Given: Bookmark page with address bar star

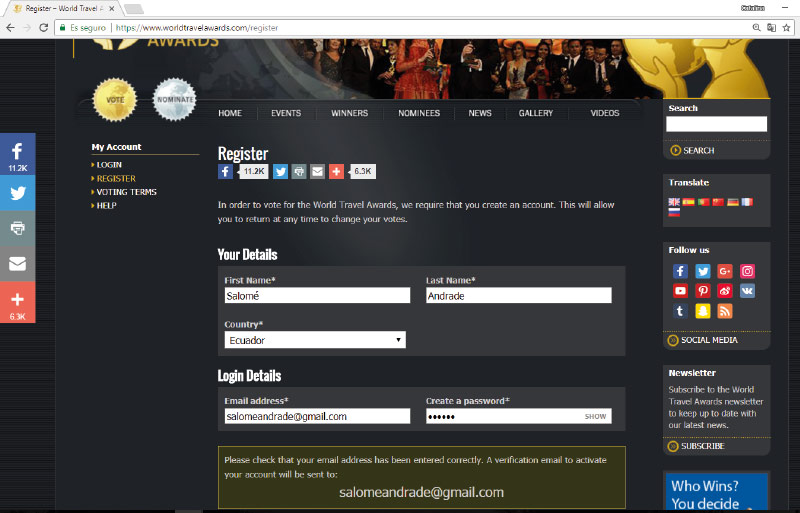Looking at the screenshot, I should 786,28.
